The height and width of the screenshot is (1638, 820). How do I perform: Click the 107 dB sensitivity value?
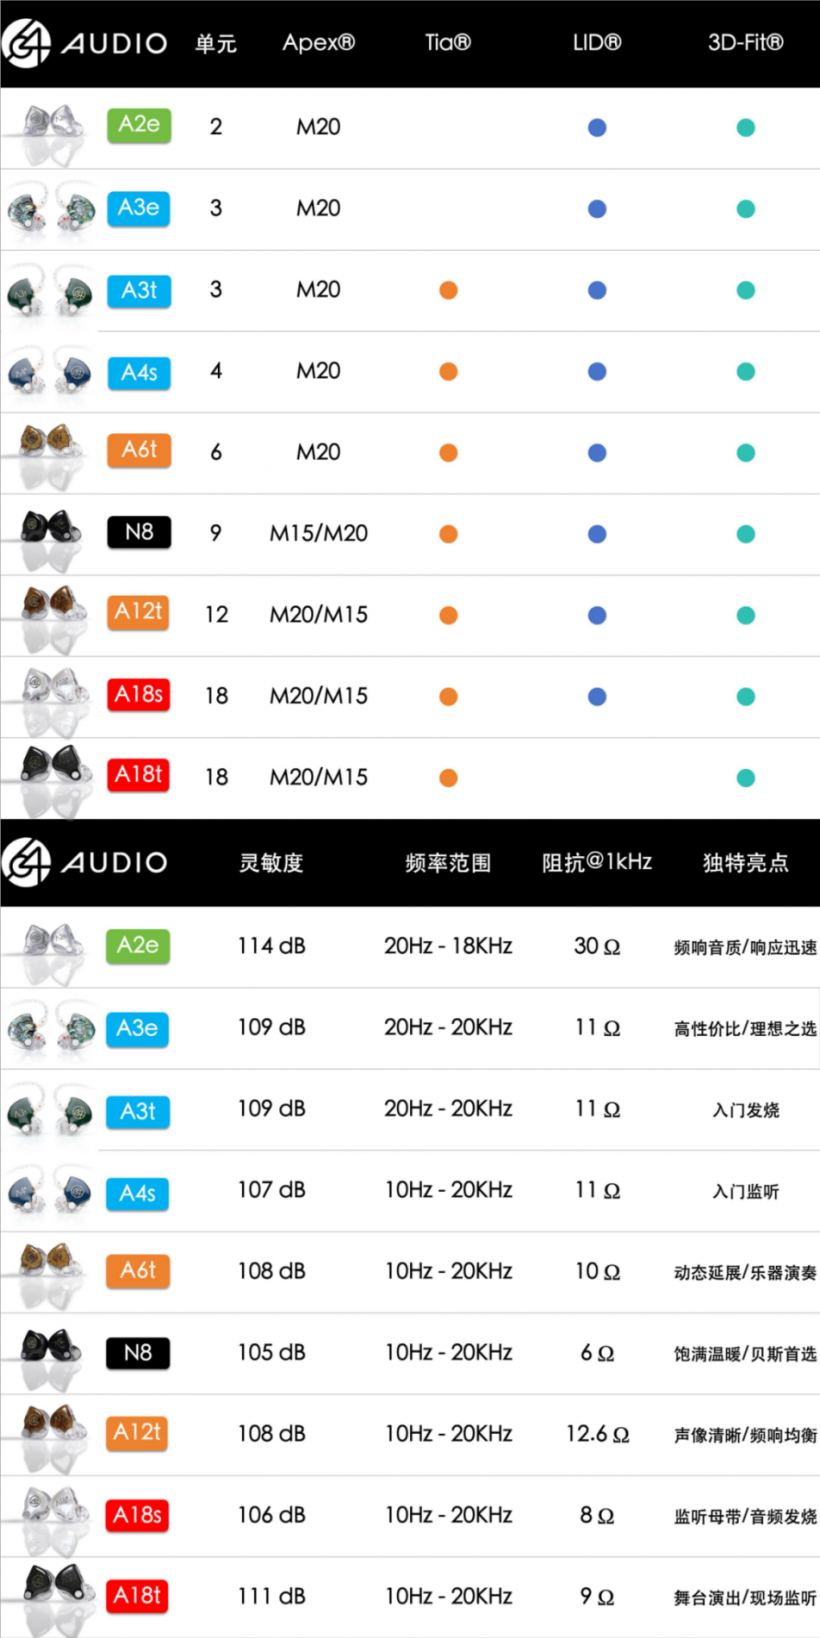(x=271, y=1190)
